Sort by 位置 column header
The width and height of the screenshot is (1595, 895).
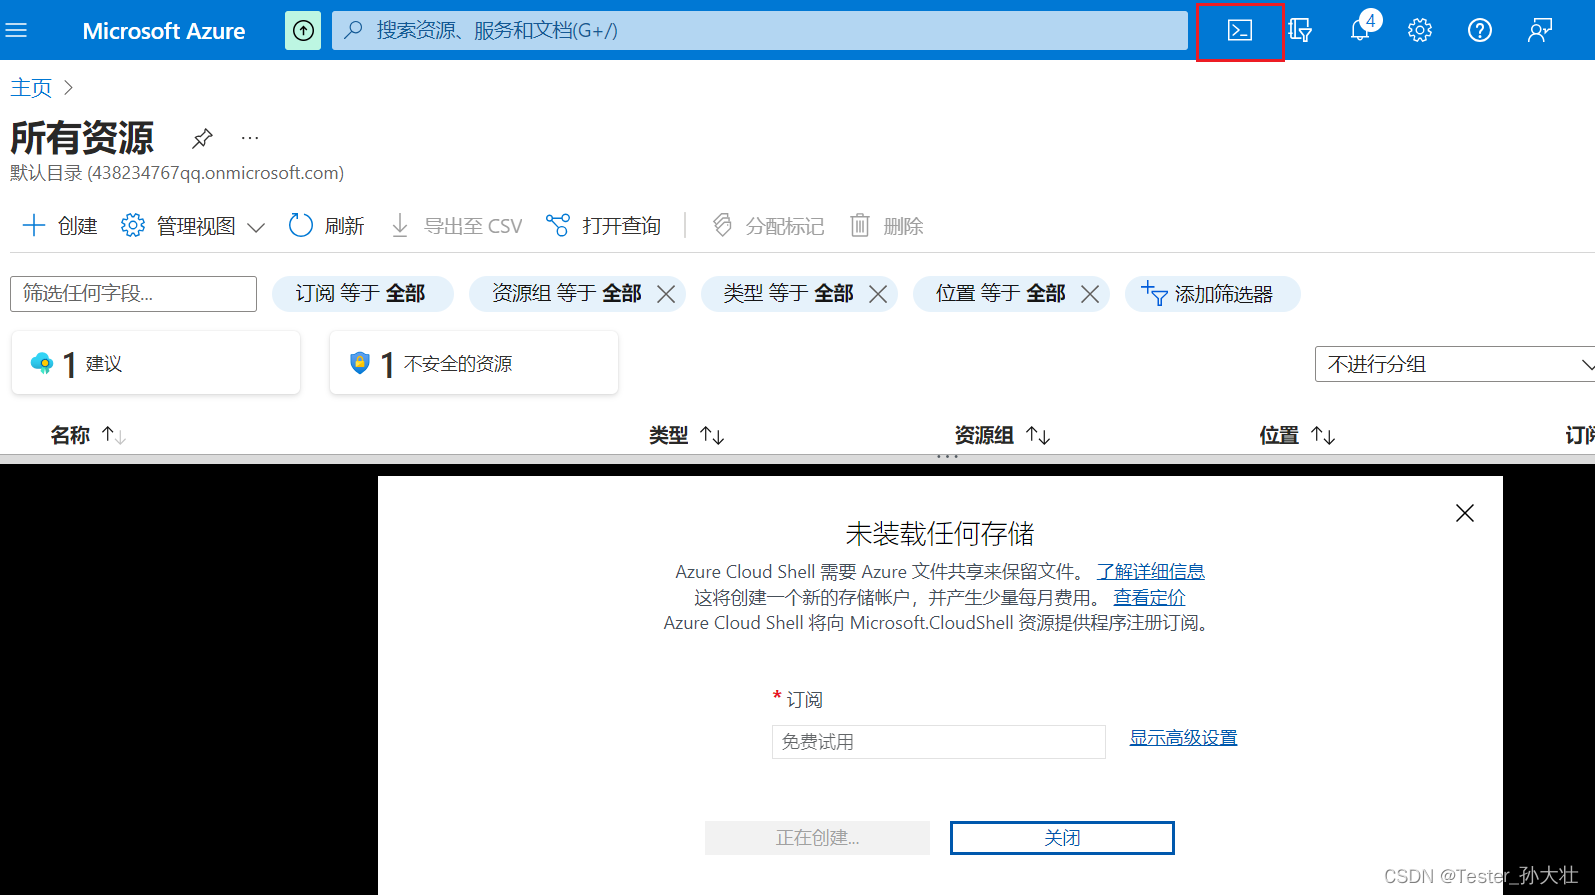1297,435
